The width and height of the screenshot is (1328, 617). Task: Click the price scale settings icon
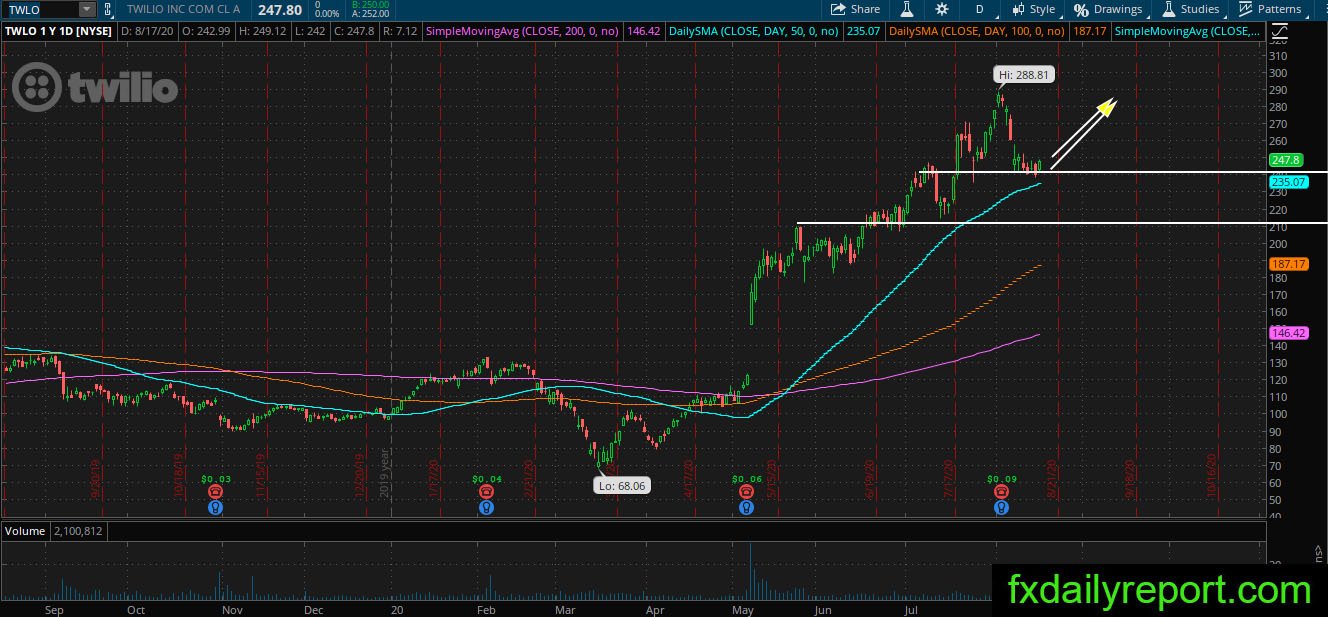[x=1279, y=32]
